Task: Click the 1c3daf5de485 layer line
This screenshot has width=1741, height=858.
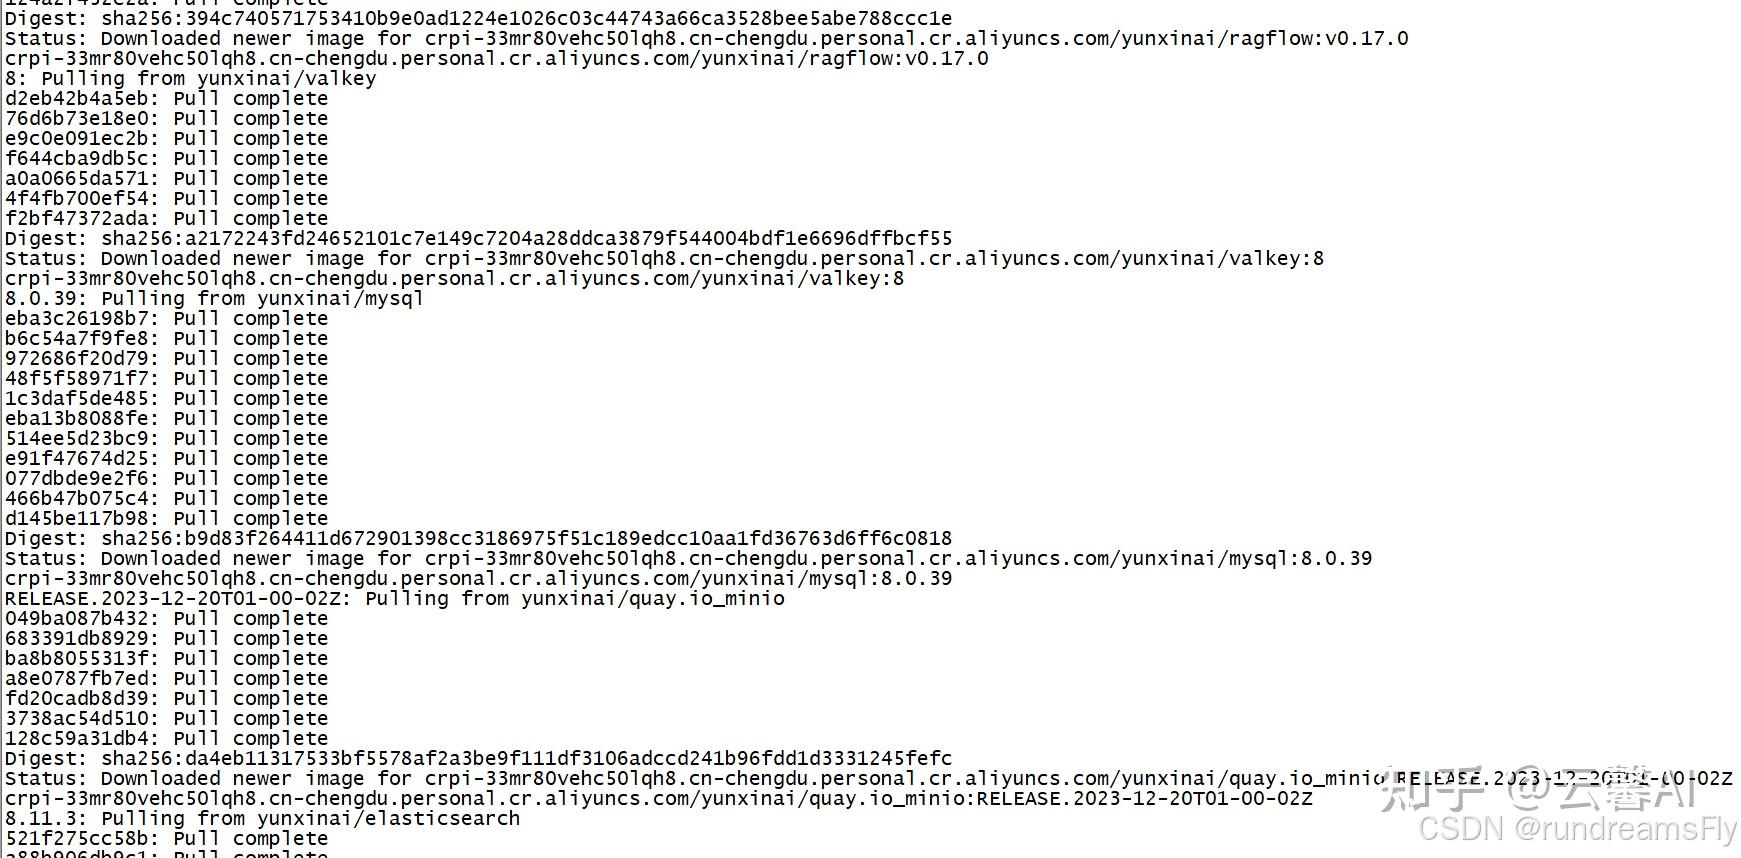Action: pos(166,399)
